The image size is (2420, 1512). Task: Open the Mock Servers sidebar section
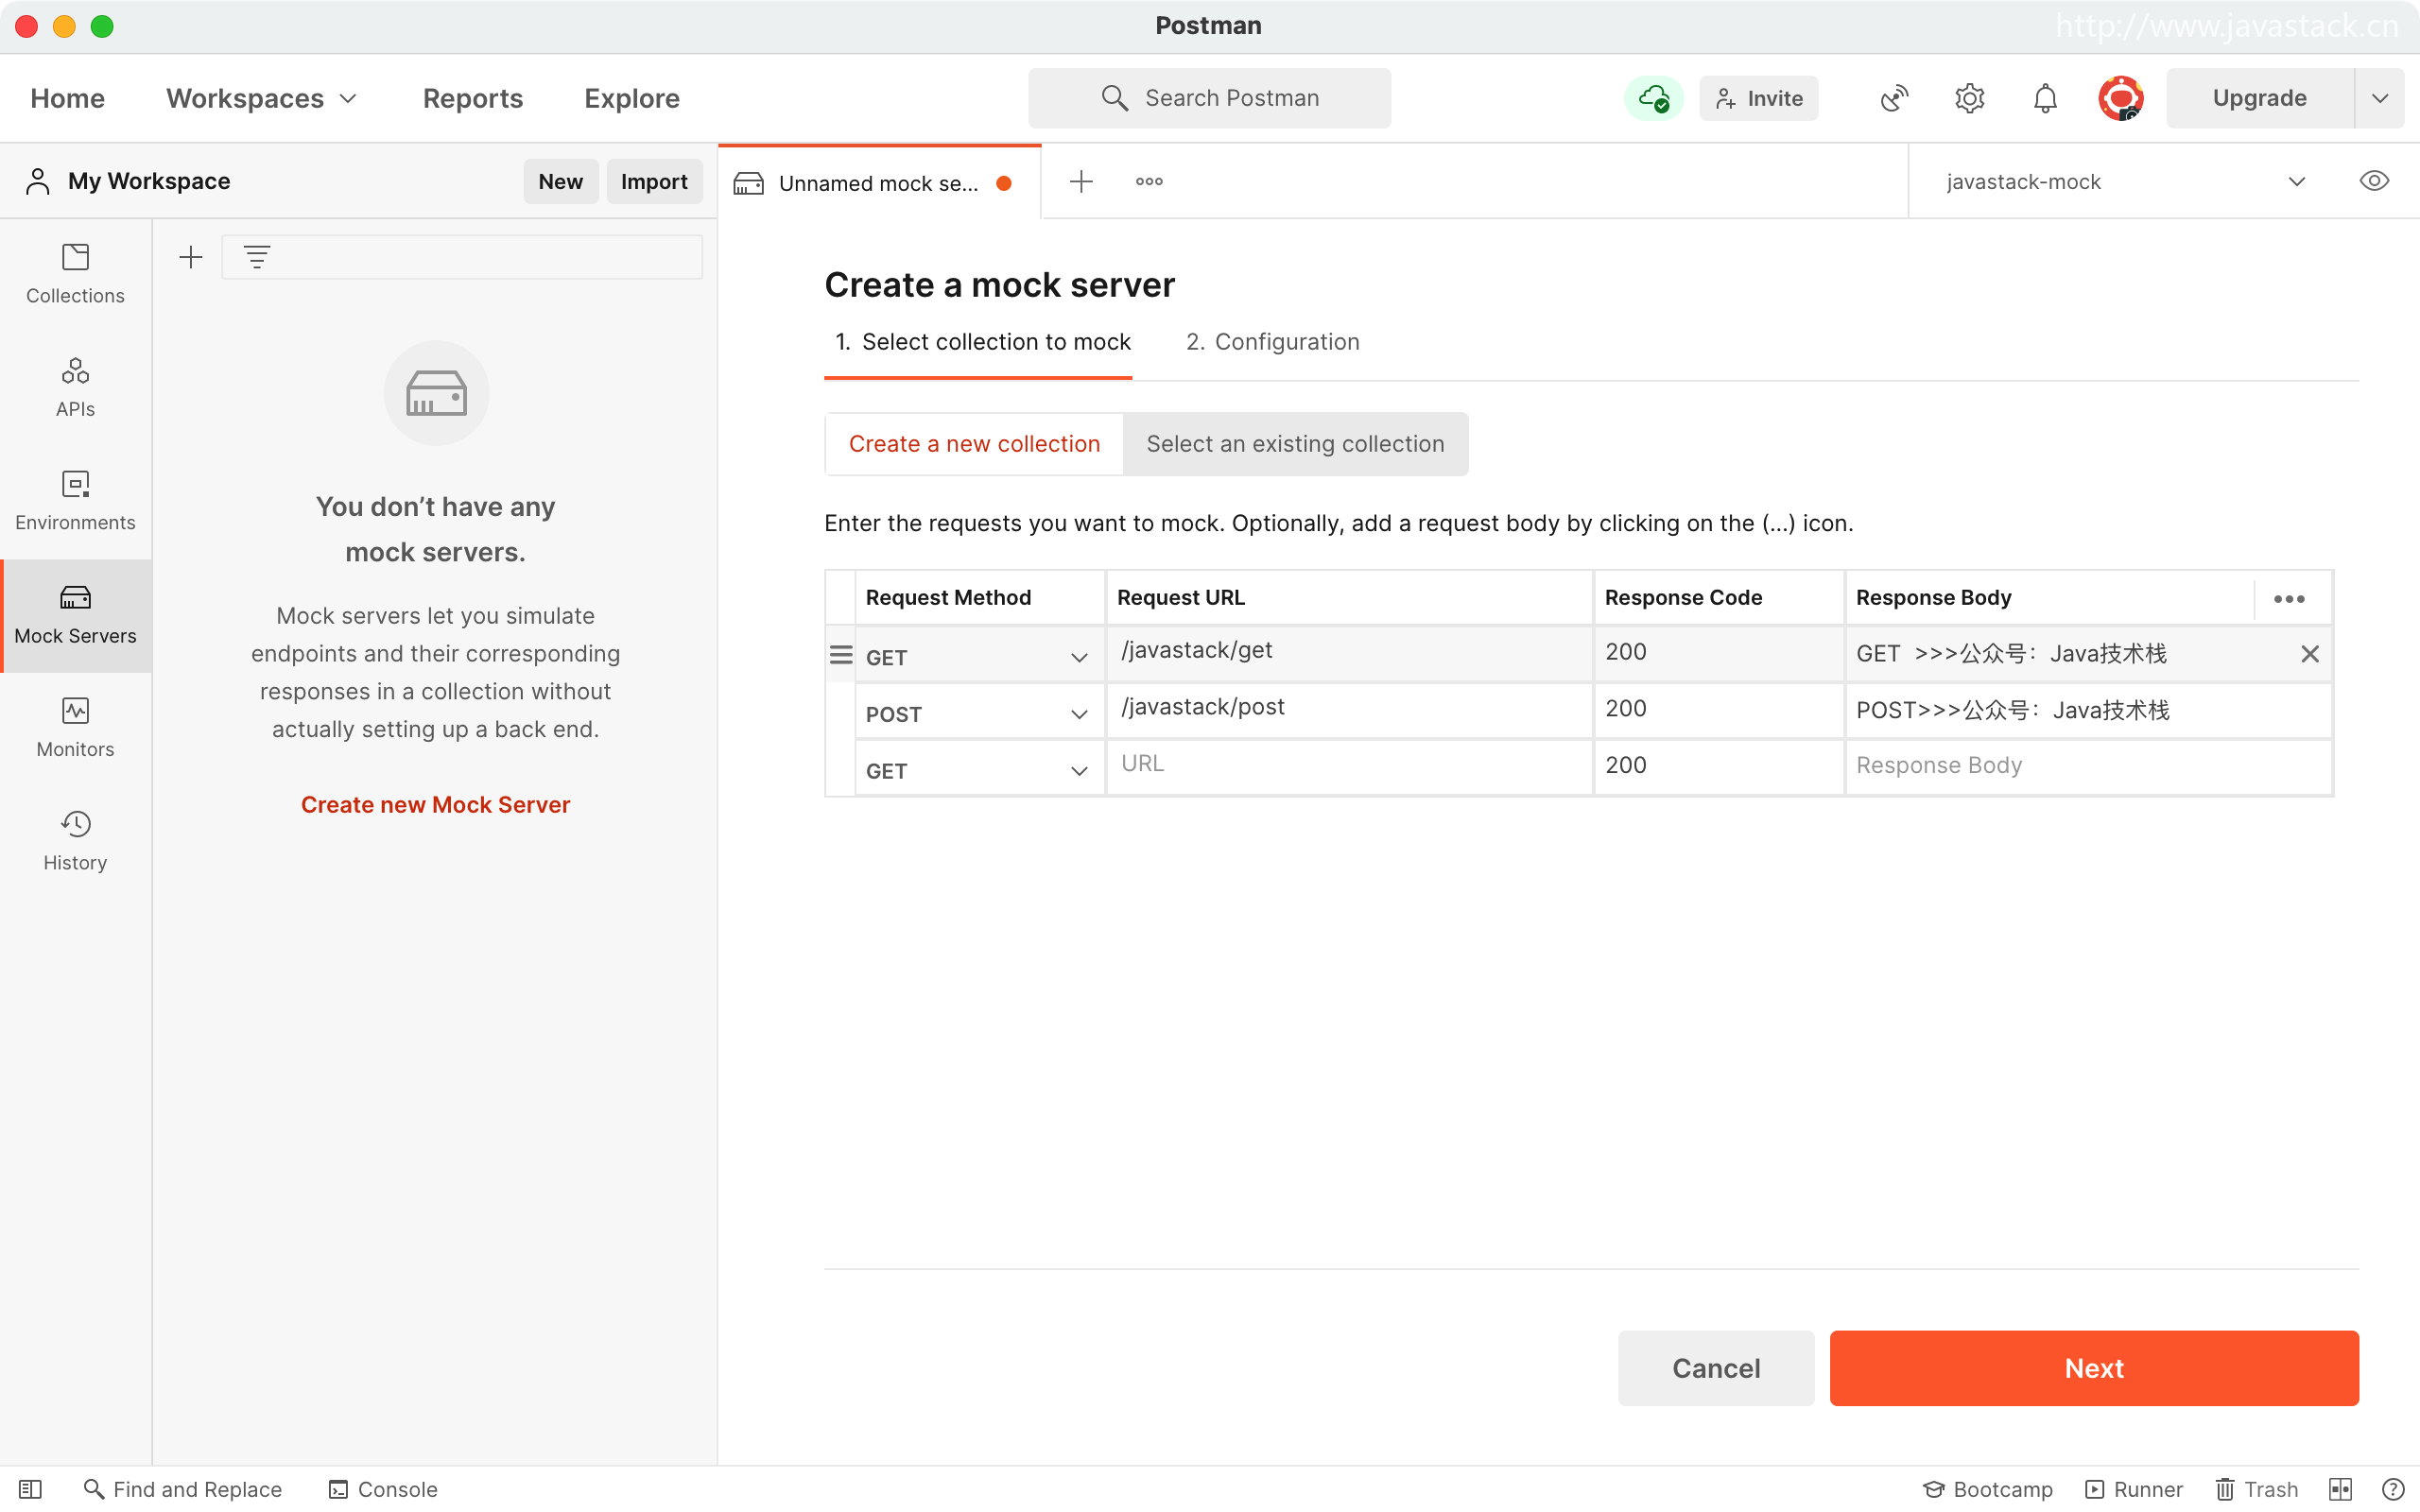[x=75, y=614]
